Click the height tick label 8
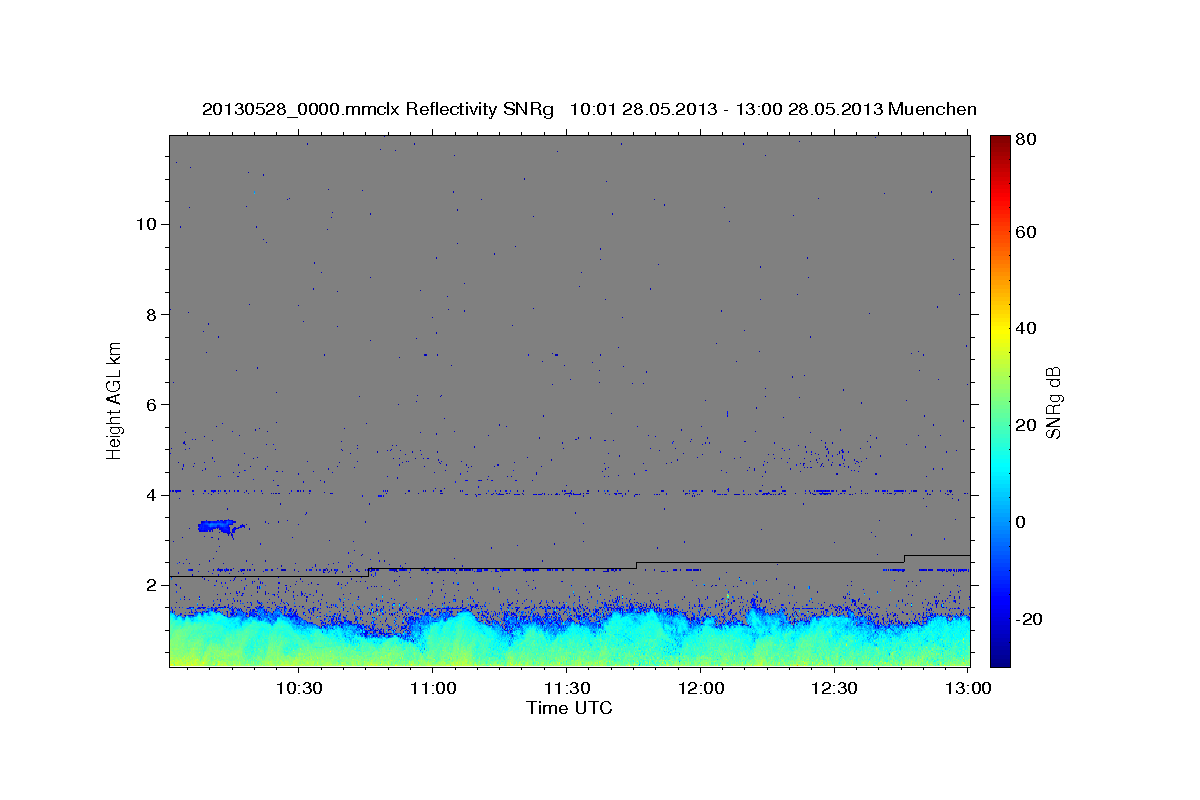The width and height of the screenshot is (1200, 800). [149, 314]
